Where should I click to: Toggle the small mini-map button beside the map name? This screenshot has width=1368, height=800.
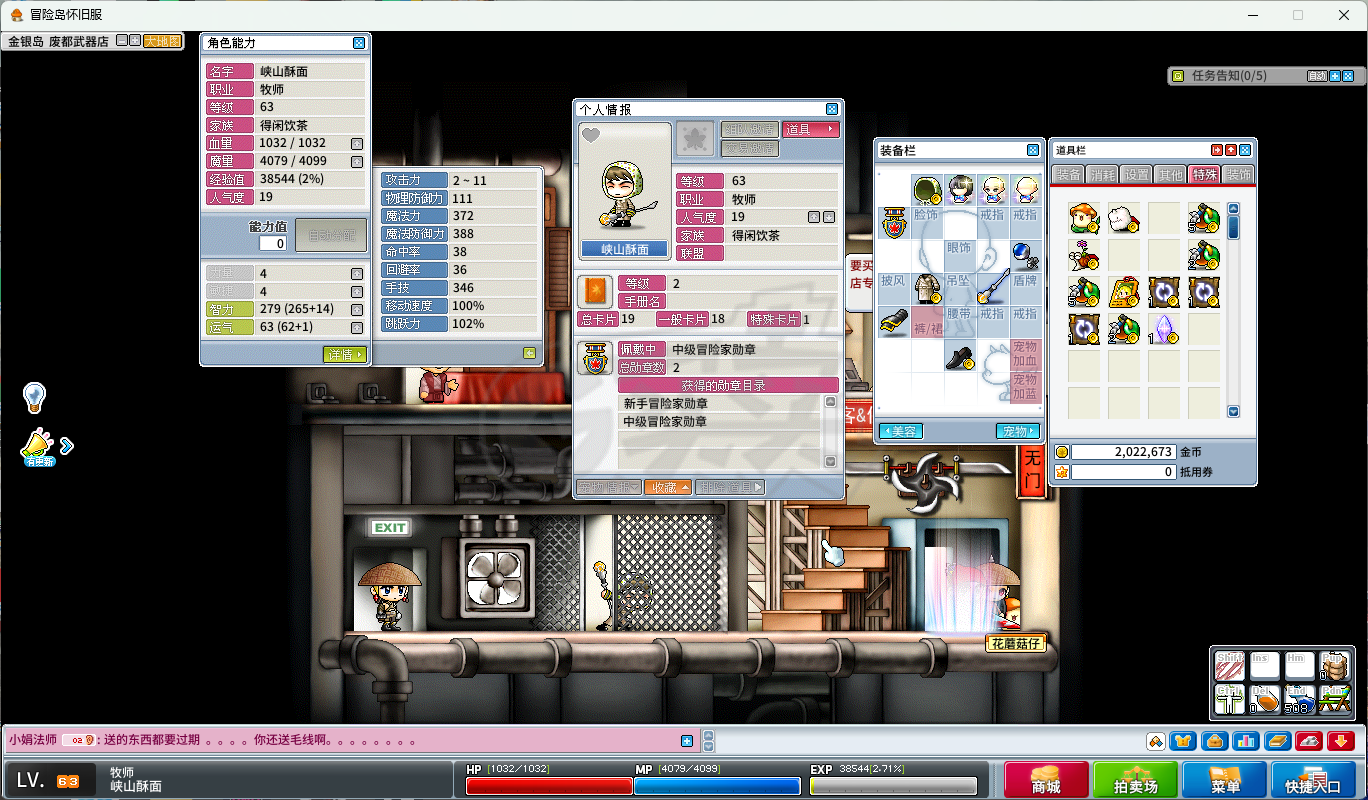coord(121,41)
